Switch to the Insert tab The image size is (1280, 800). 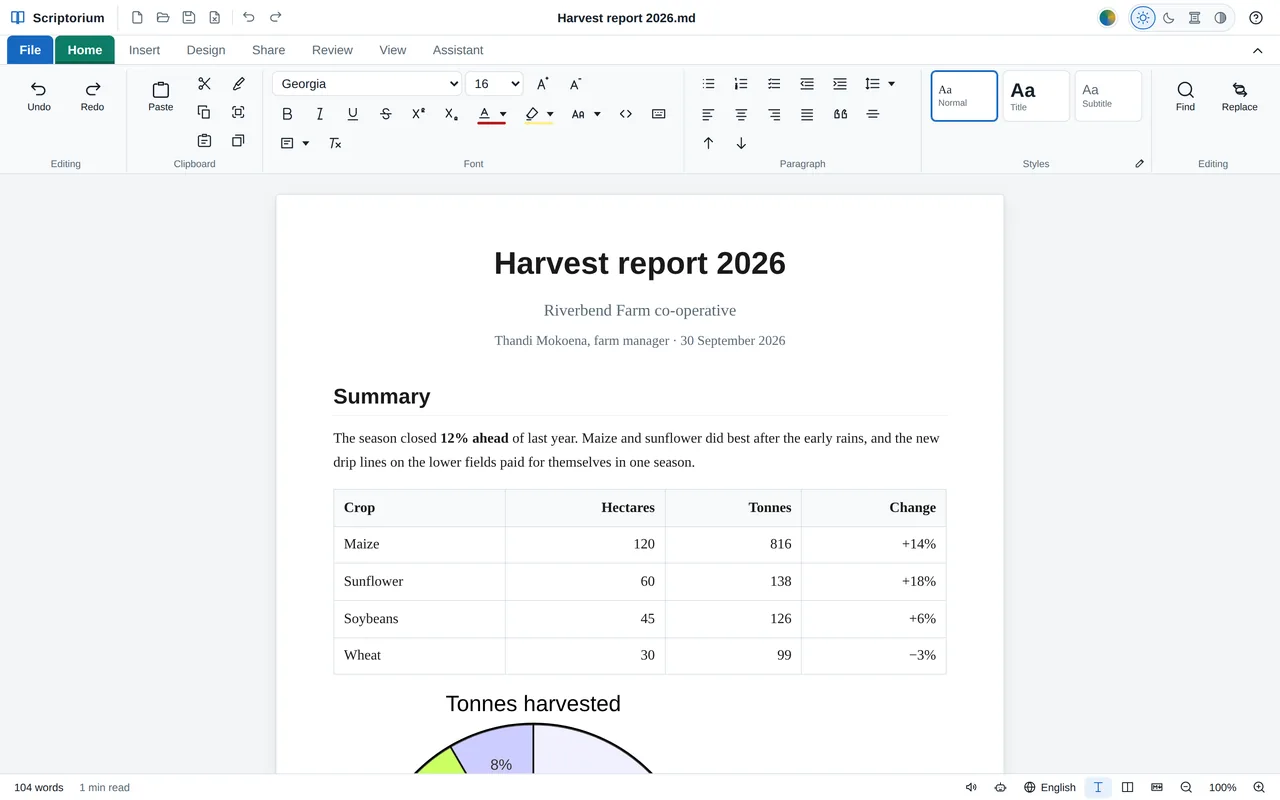pyautogui.click(x=145, y=50)
